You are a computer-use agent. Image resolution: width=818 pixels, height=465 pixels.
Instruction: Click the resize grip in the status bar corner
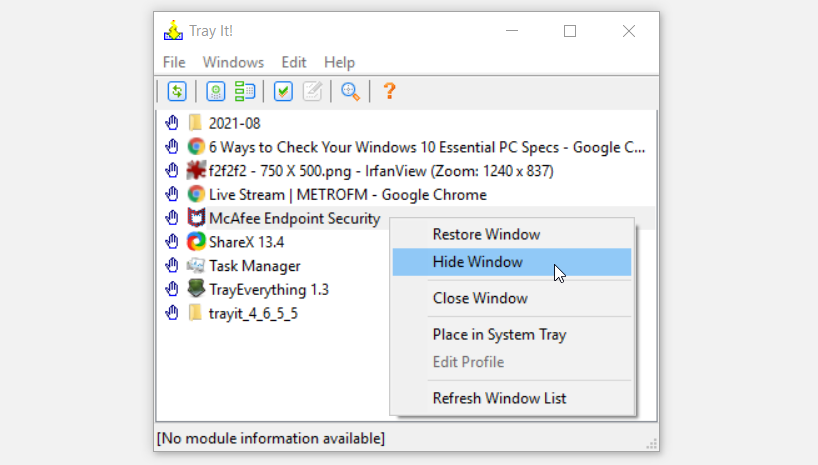[x=652, y=444]
